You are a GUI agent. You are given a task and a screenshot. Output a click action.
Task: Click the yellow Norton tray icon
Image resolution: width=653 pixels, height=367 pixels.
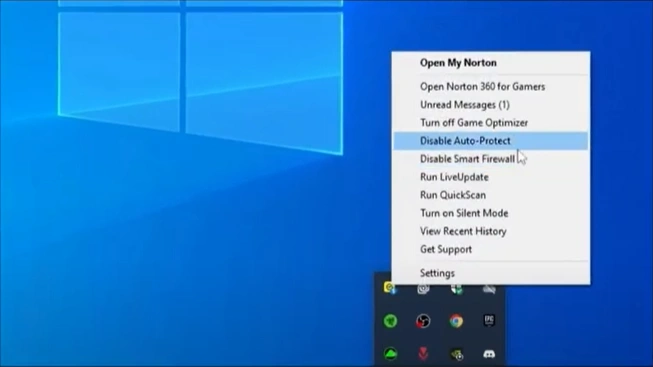tap(390, 287)
